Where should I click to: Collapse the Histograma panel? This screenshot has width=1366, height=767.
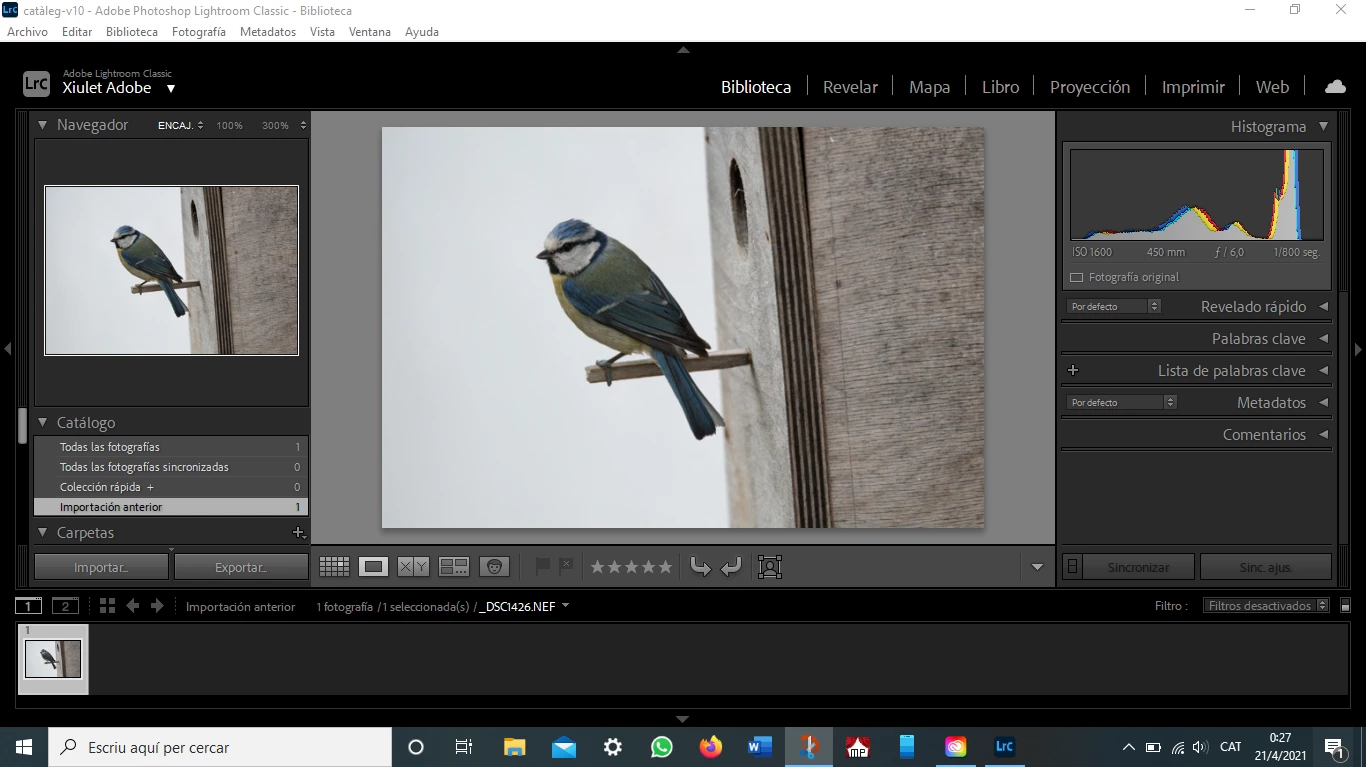point(1323,126)
